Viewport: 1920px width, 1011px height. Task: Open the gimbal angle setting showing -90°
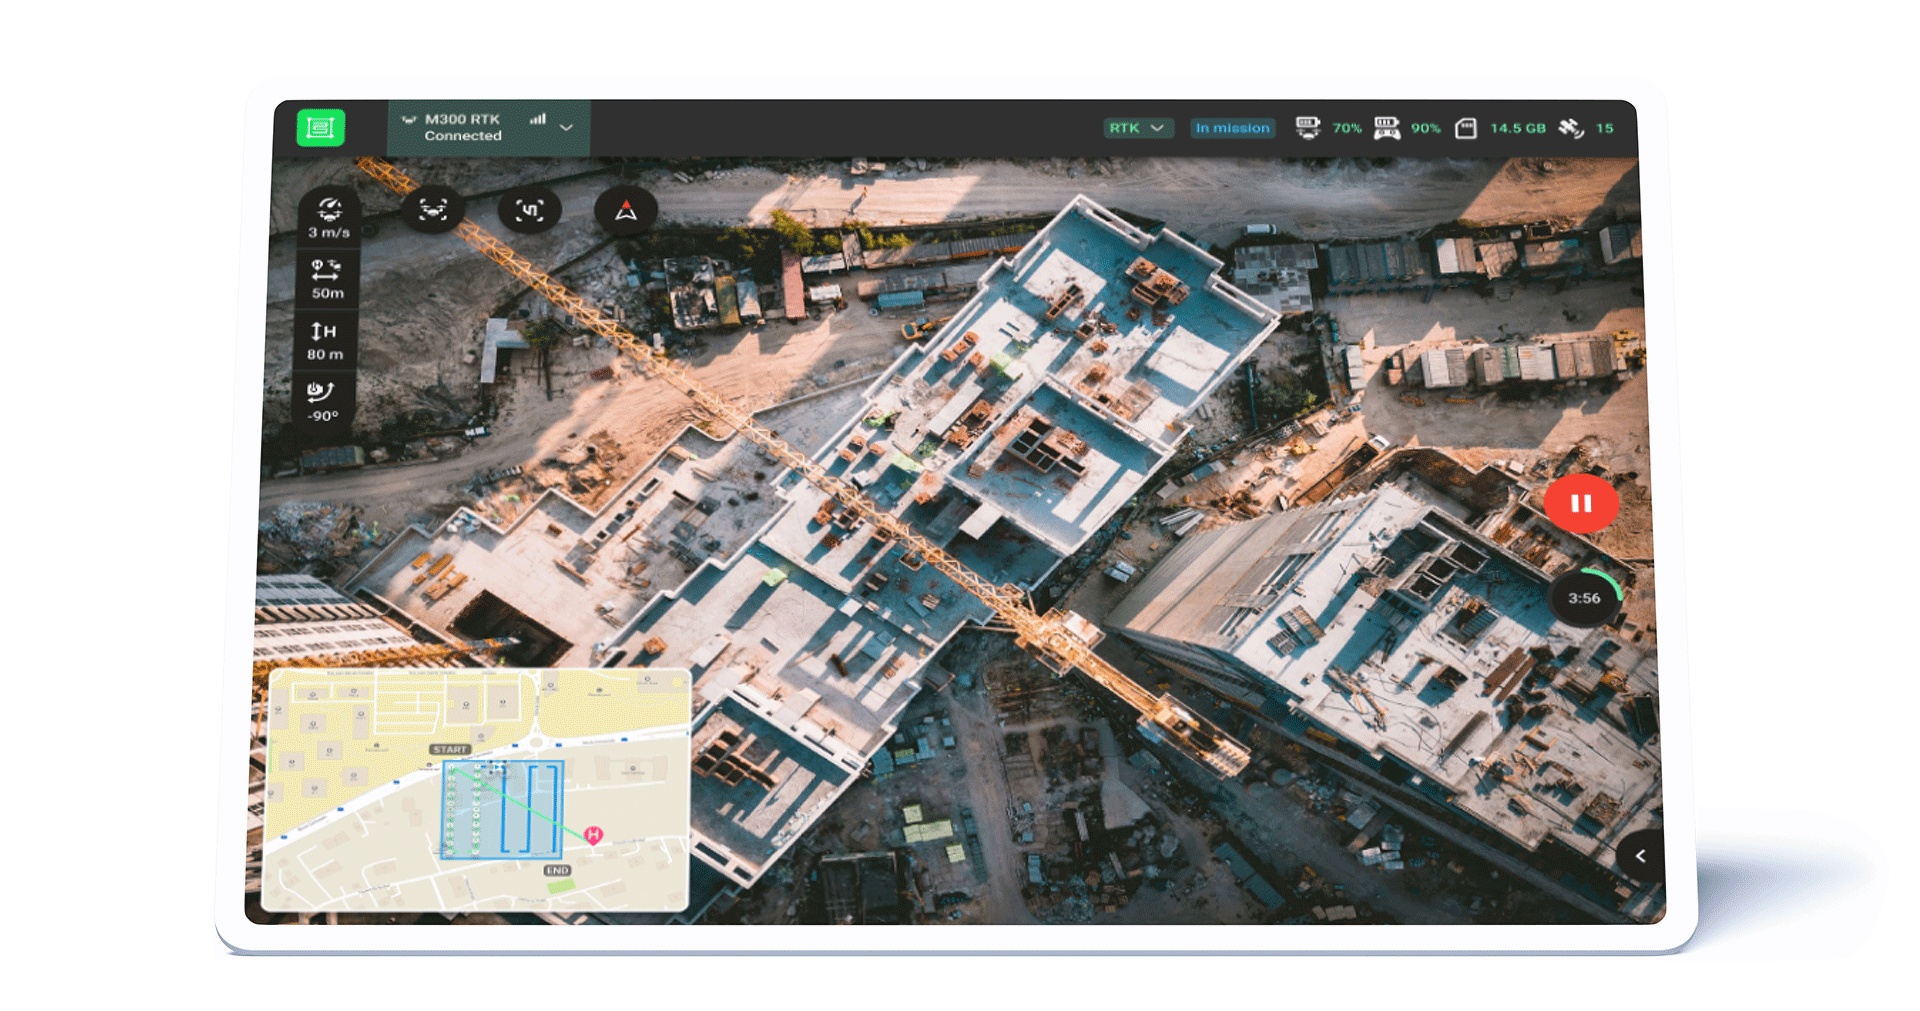click(324, 400)
